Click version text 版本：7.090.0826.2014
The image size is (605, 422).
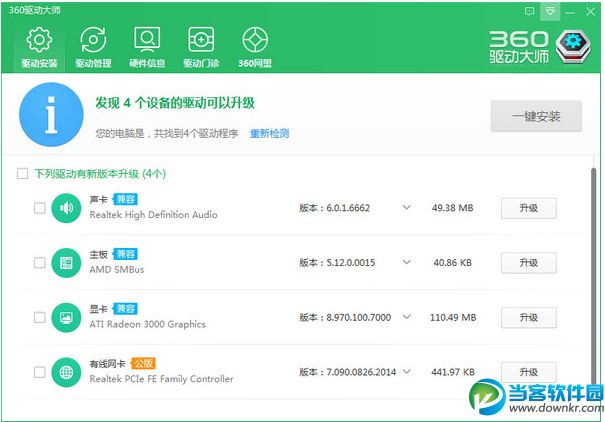(348, 373)
